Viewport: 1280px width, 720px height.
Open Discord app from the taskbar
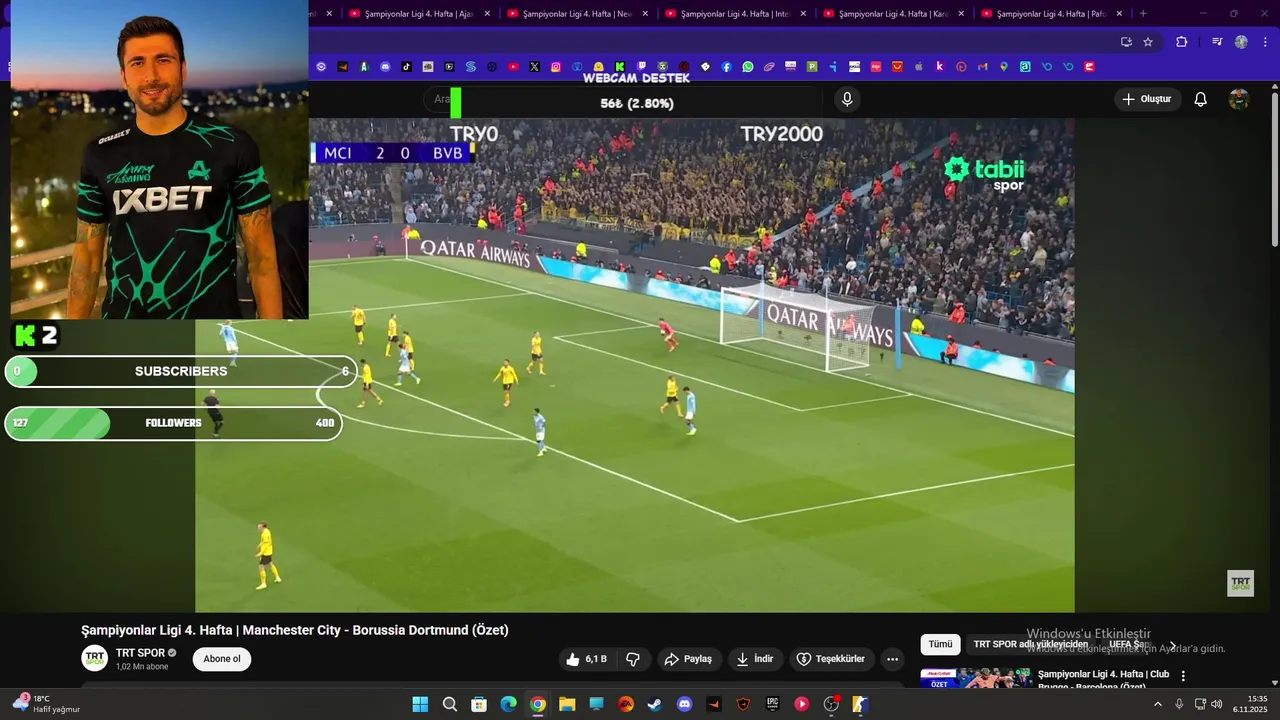(684, 704)
